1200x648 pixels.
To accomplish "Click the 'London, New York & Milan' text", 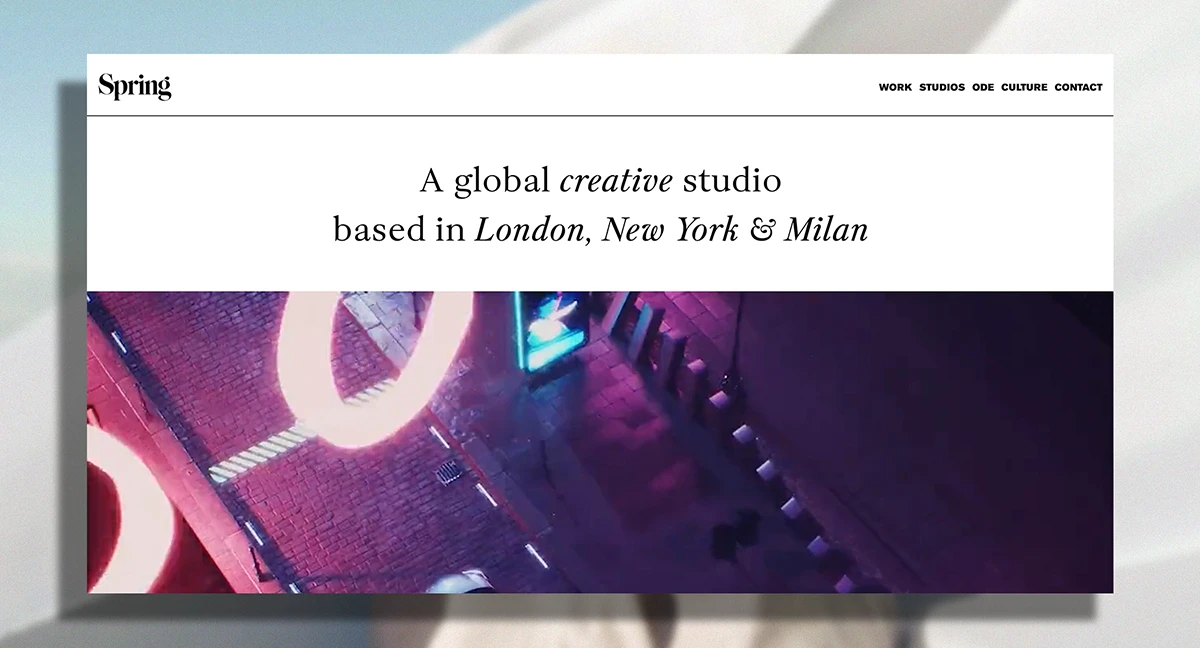I will click(x=671, y=231).
